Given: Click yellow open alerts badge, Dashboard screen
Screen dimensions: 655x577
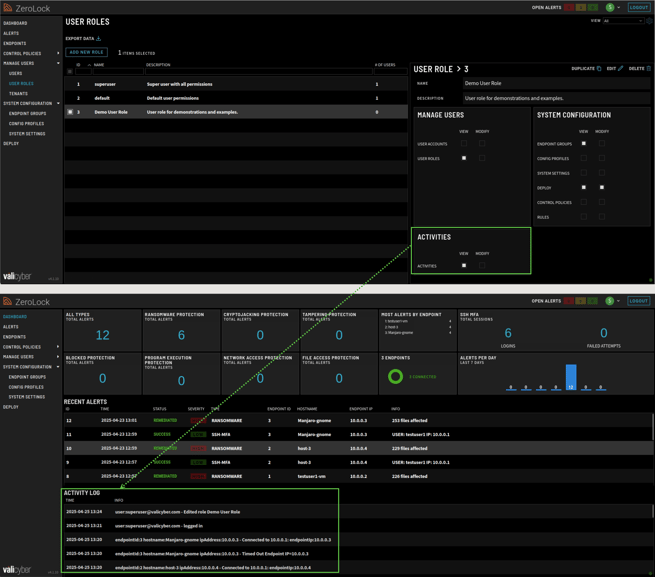Looking at the screenshot, I should pyautogui.click(x=581, y=301).
